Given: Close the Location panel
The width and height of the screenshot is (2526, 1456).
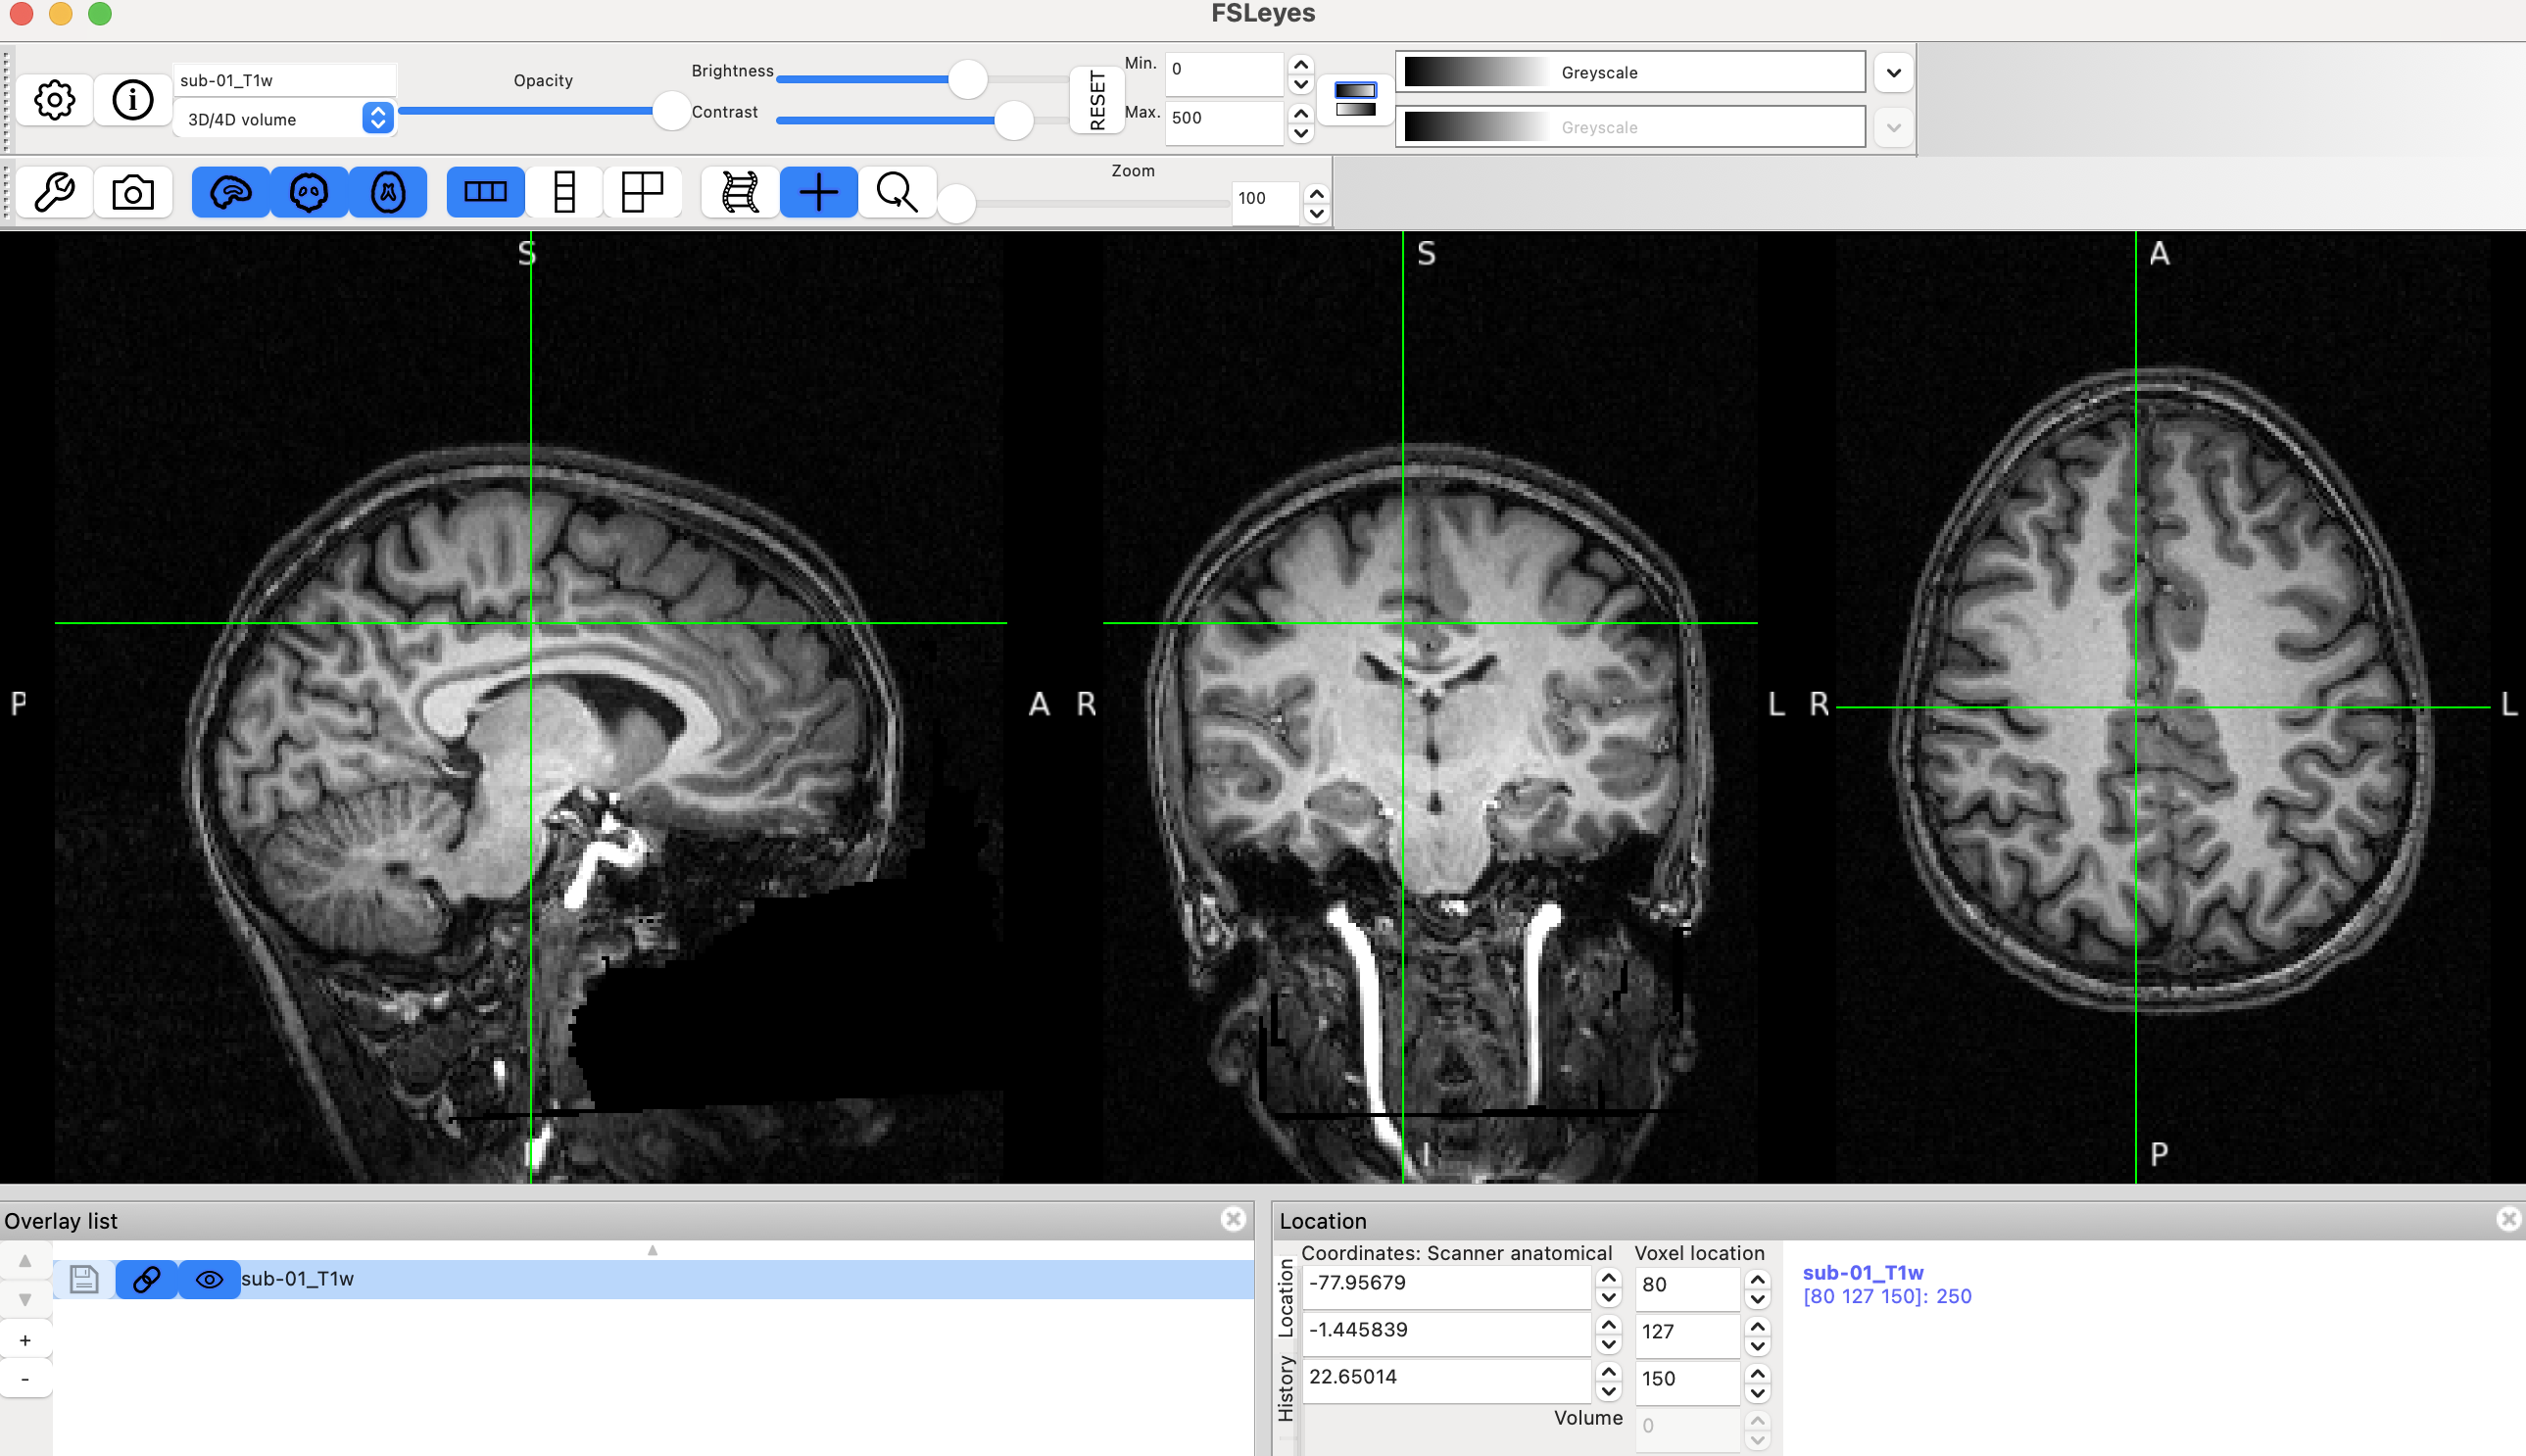Looking at the screenshot, I should tap(2509, 1219).
